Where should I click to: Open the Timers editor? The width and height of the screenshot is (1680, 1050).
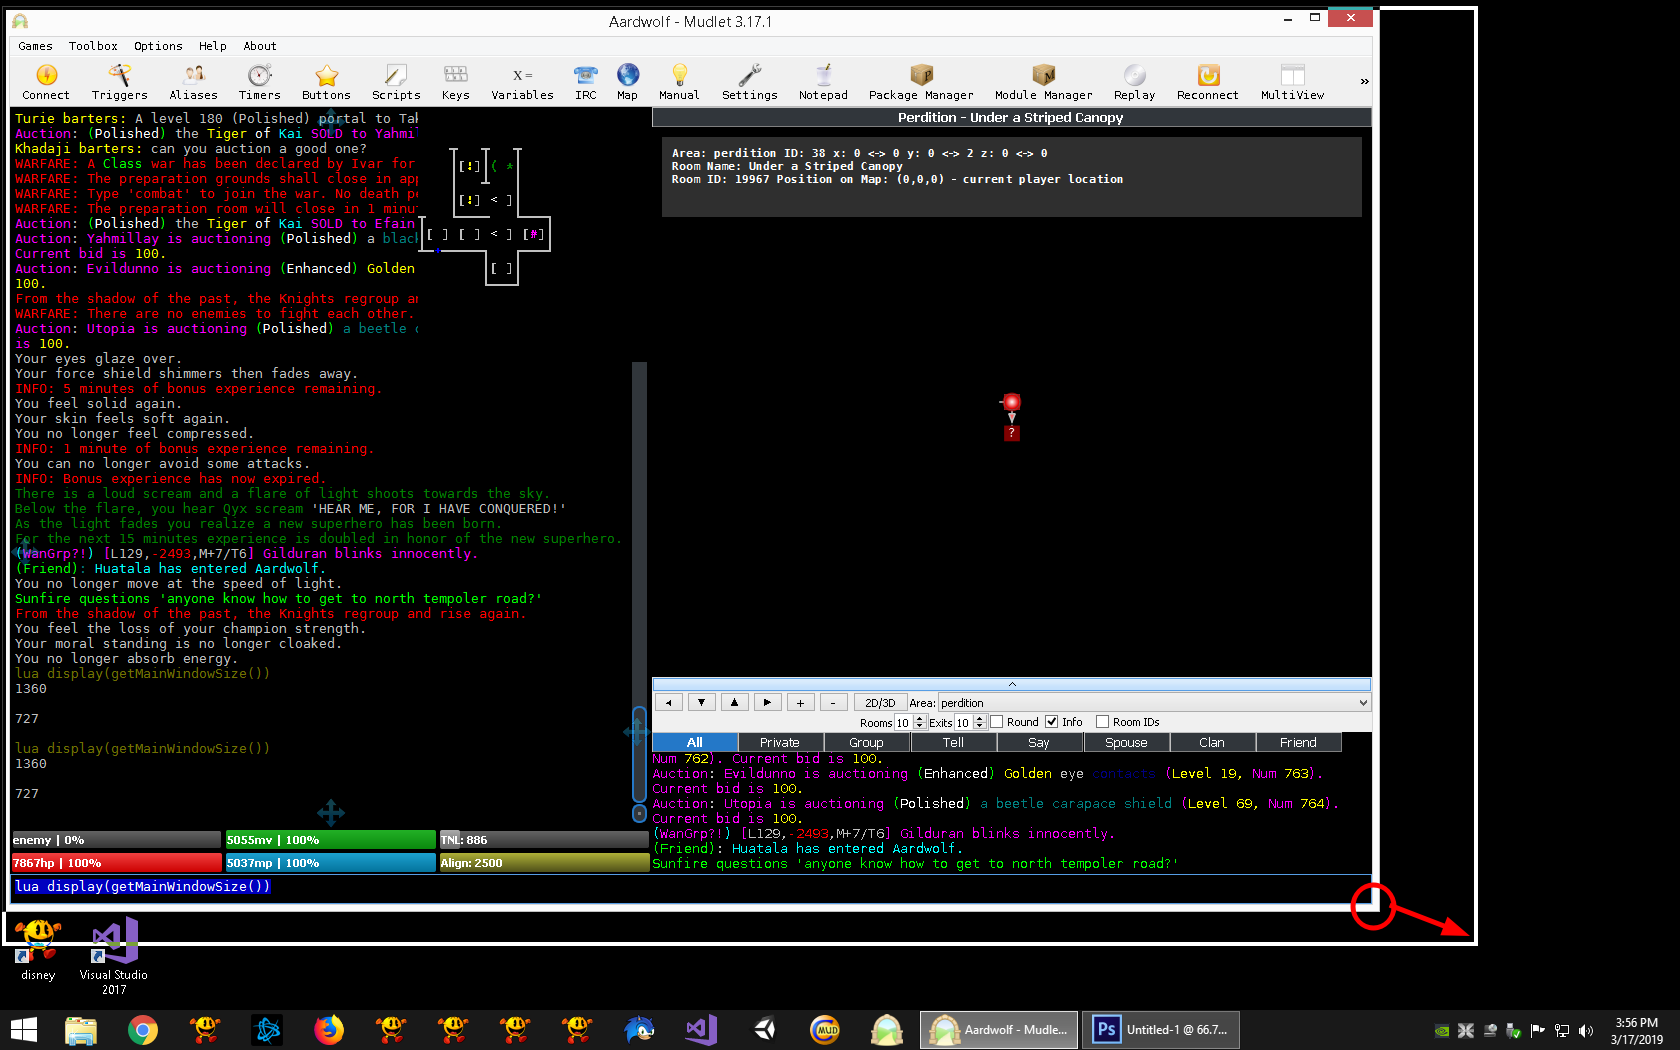pyautogui.click(x=259, y=80)
